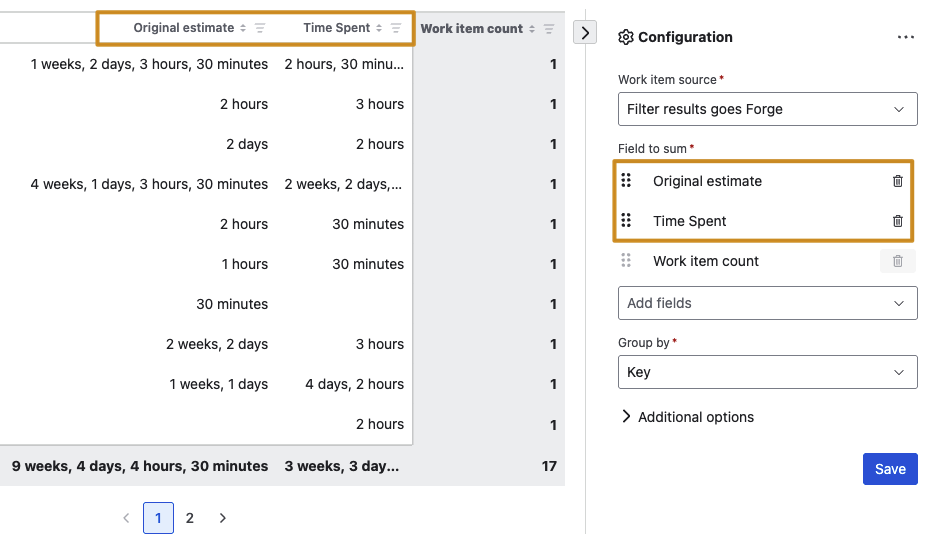This screenshot has width=941, height=545.
Task: Open the Original estimate column filter
Action: [x=260, y=29]
